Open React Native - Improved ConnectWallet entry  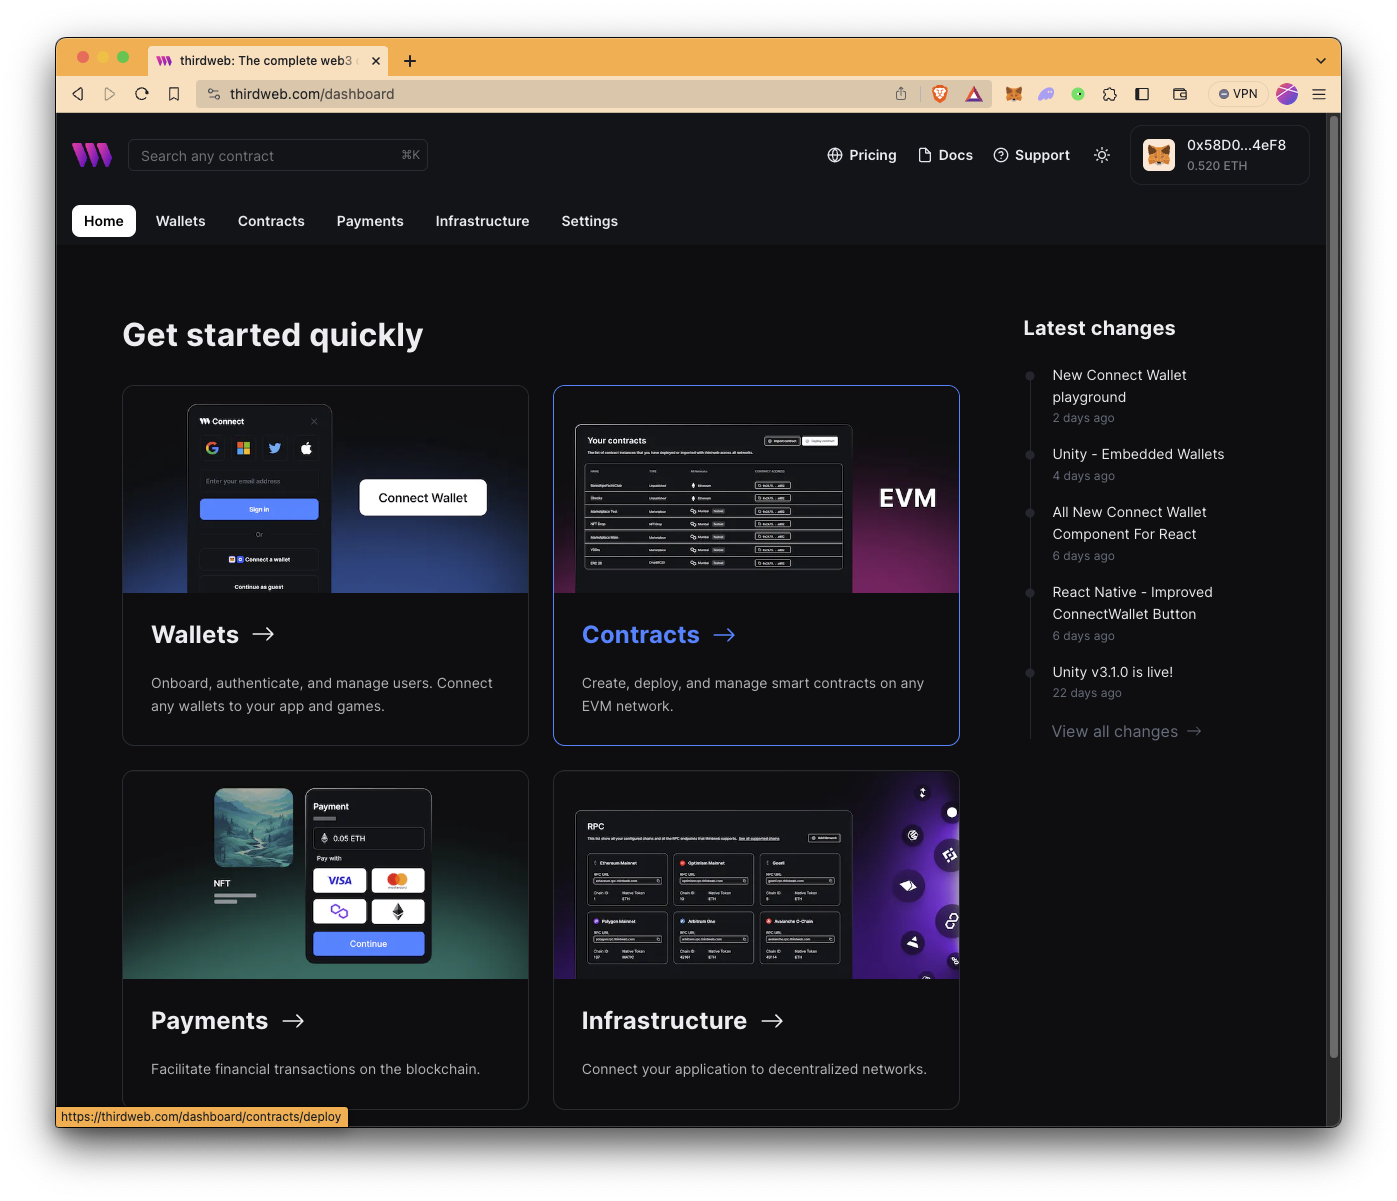pos(1132,603)
